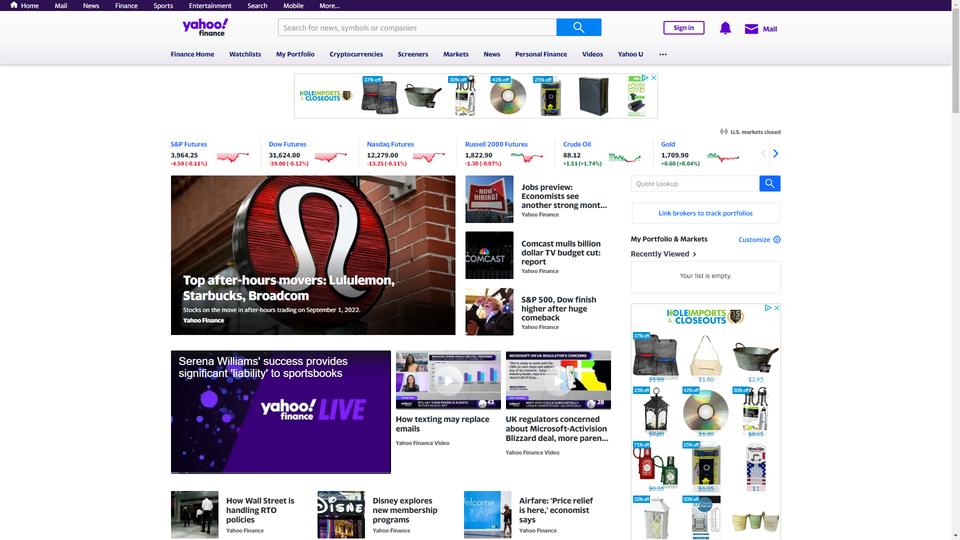Open Personal Finance menu item

[x=541, y=54]
